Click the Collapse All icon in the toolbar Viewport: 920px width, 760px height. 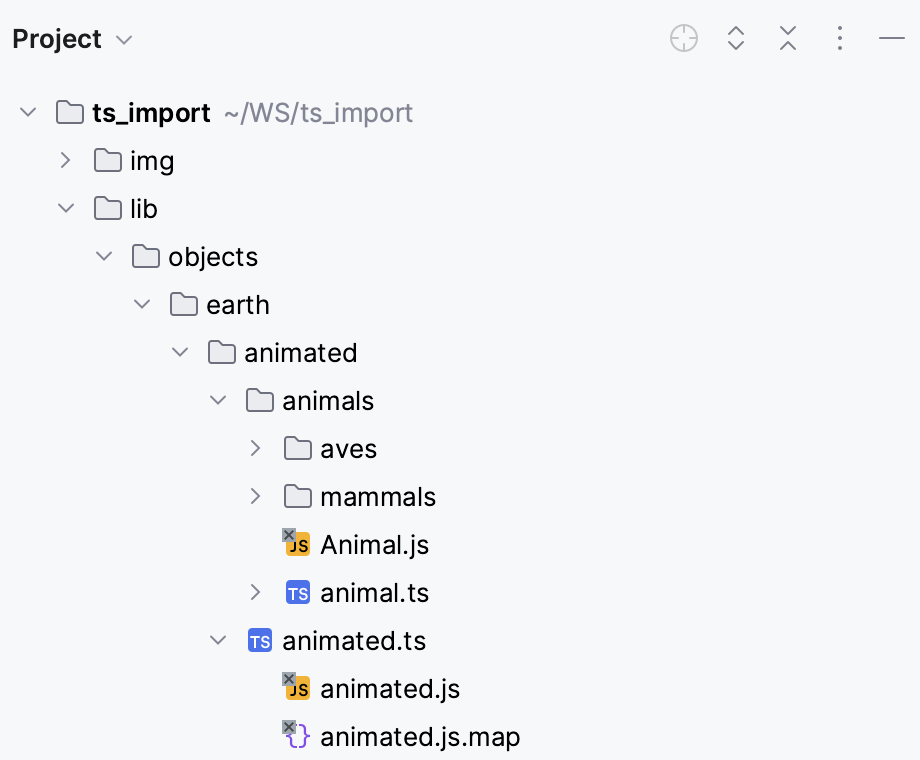788,38
